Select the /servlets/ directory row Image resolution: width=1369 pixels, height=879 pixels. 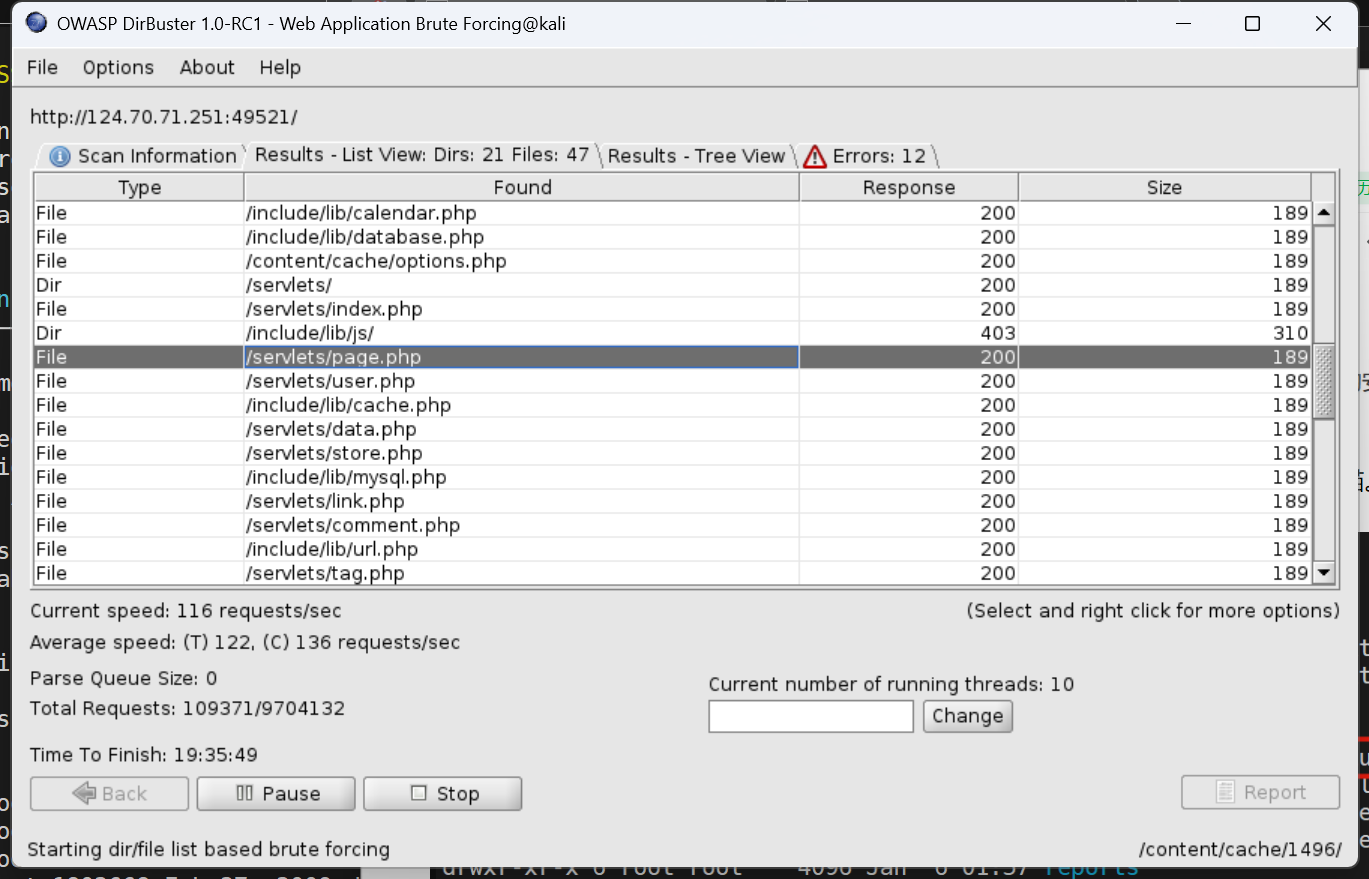pyautogui.click(x=672, y=285)
